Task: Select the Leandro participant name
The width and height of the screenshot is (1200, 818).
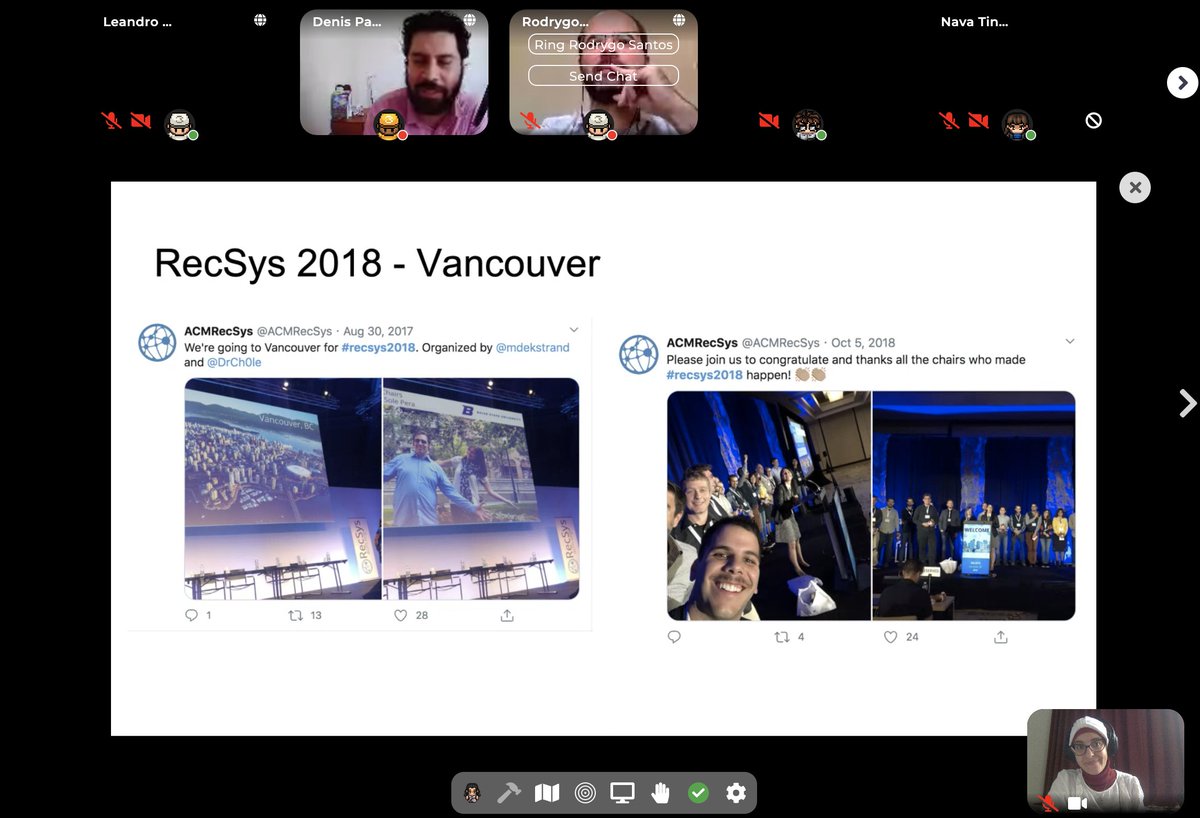Action: tap(137, 21)
